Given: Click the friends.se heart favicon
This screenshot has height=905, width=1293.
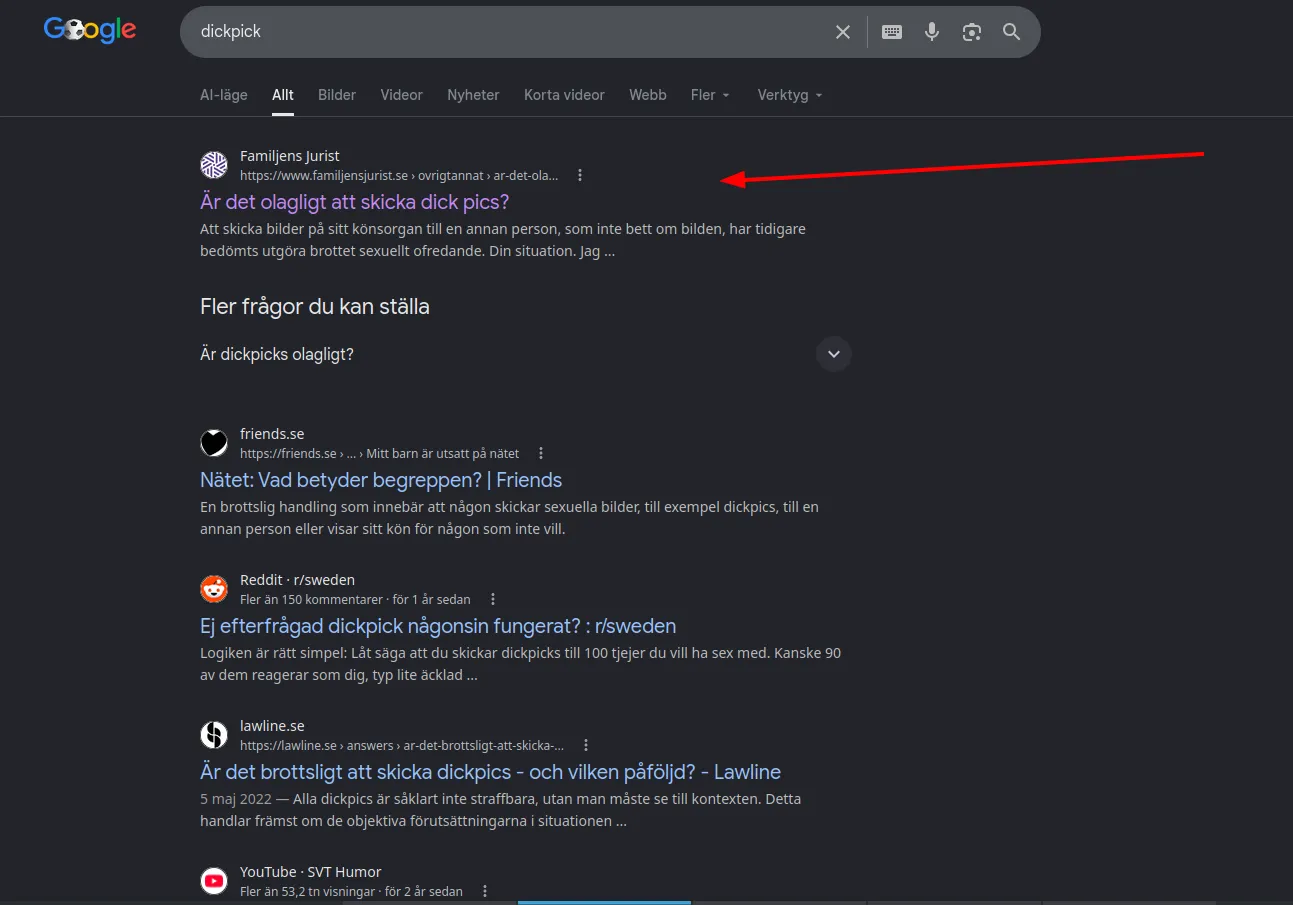Looking at the screenshot, I should click(x=214, y=443).
